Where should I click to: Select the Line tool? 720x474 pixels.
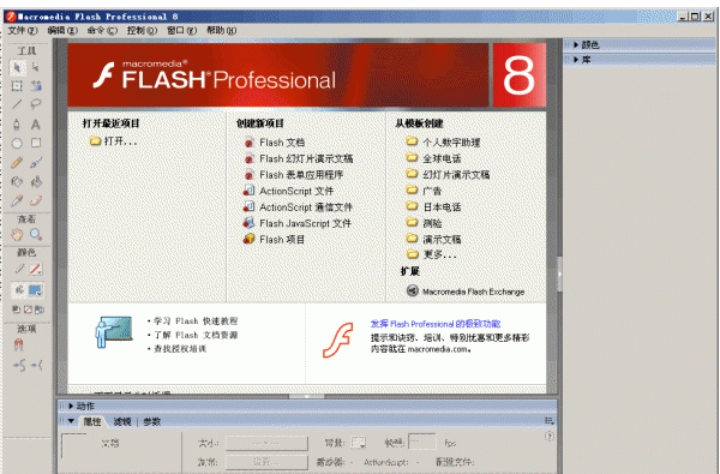tap(17, 105)
